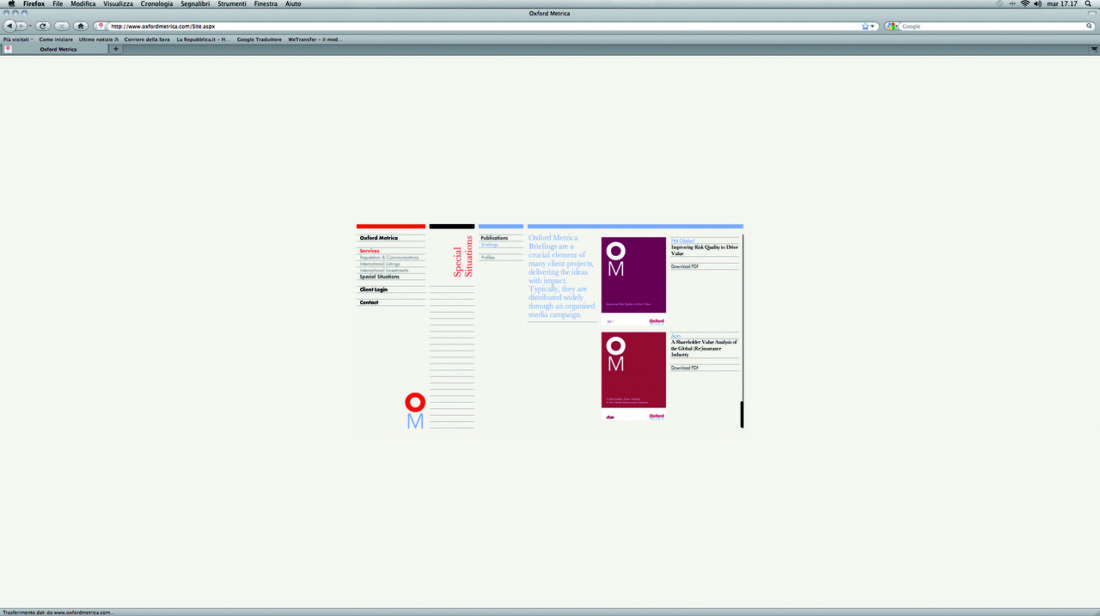Open the red Aon briefing cover

tap(633, 377)
